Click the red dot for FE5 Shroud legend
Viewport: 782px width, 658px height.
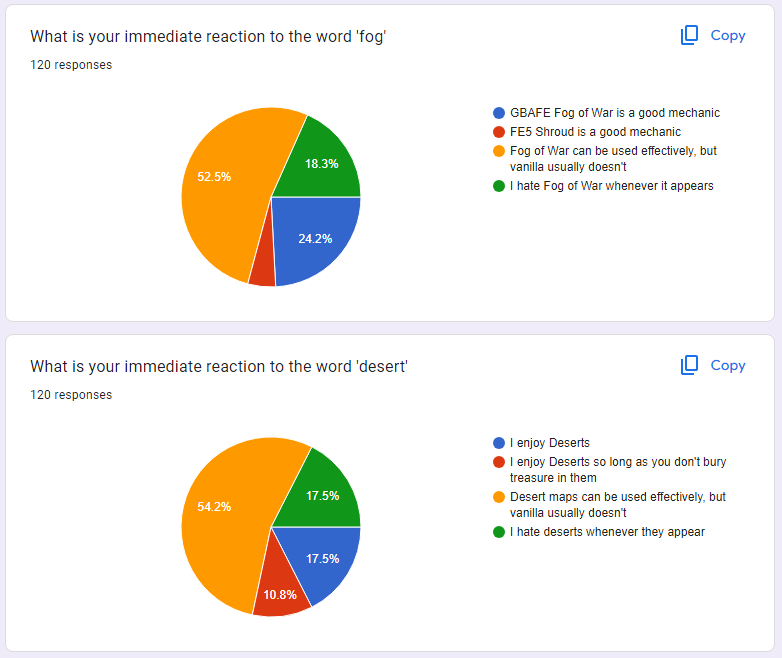[x=499, y=132]
